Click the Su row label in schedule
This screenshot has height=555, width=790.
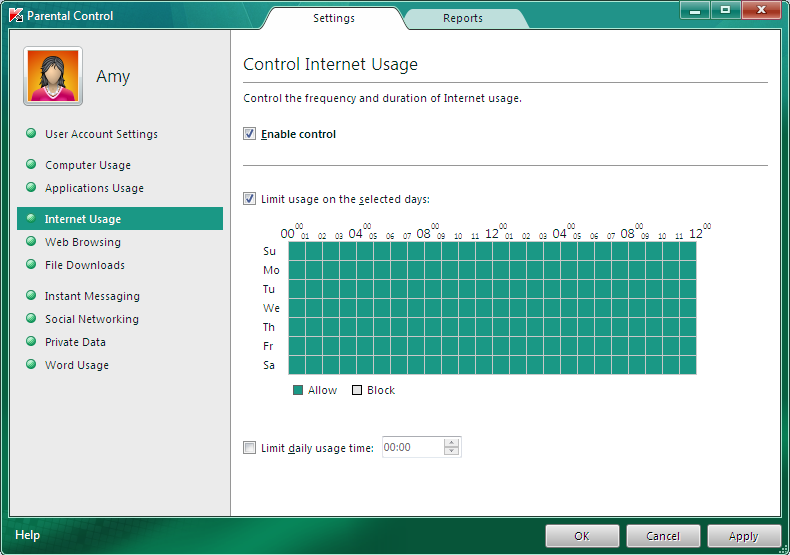point(269,251)
